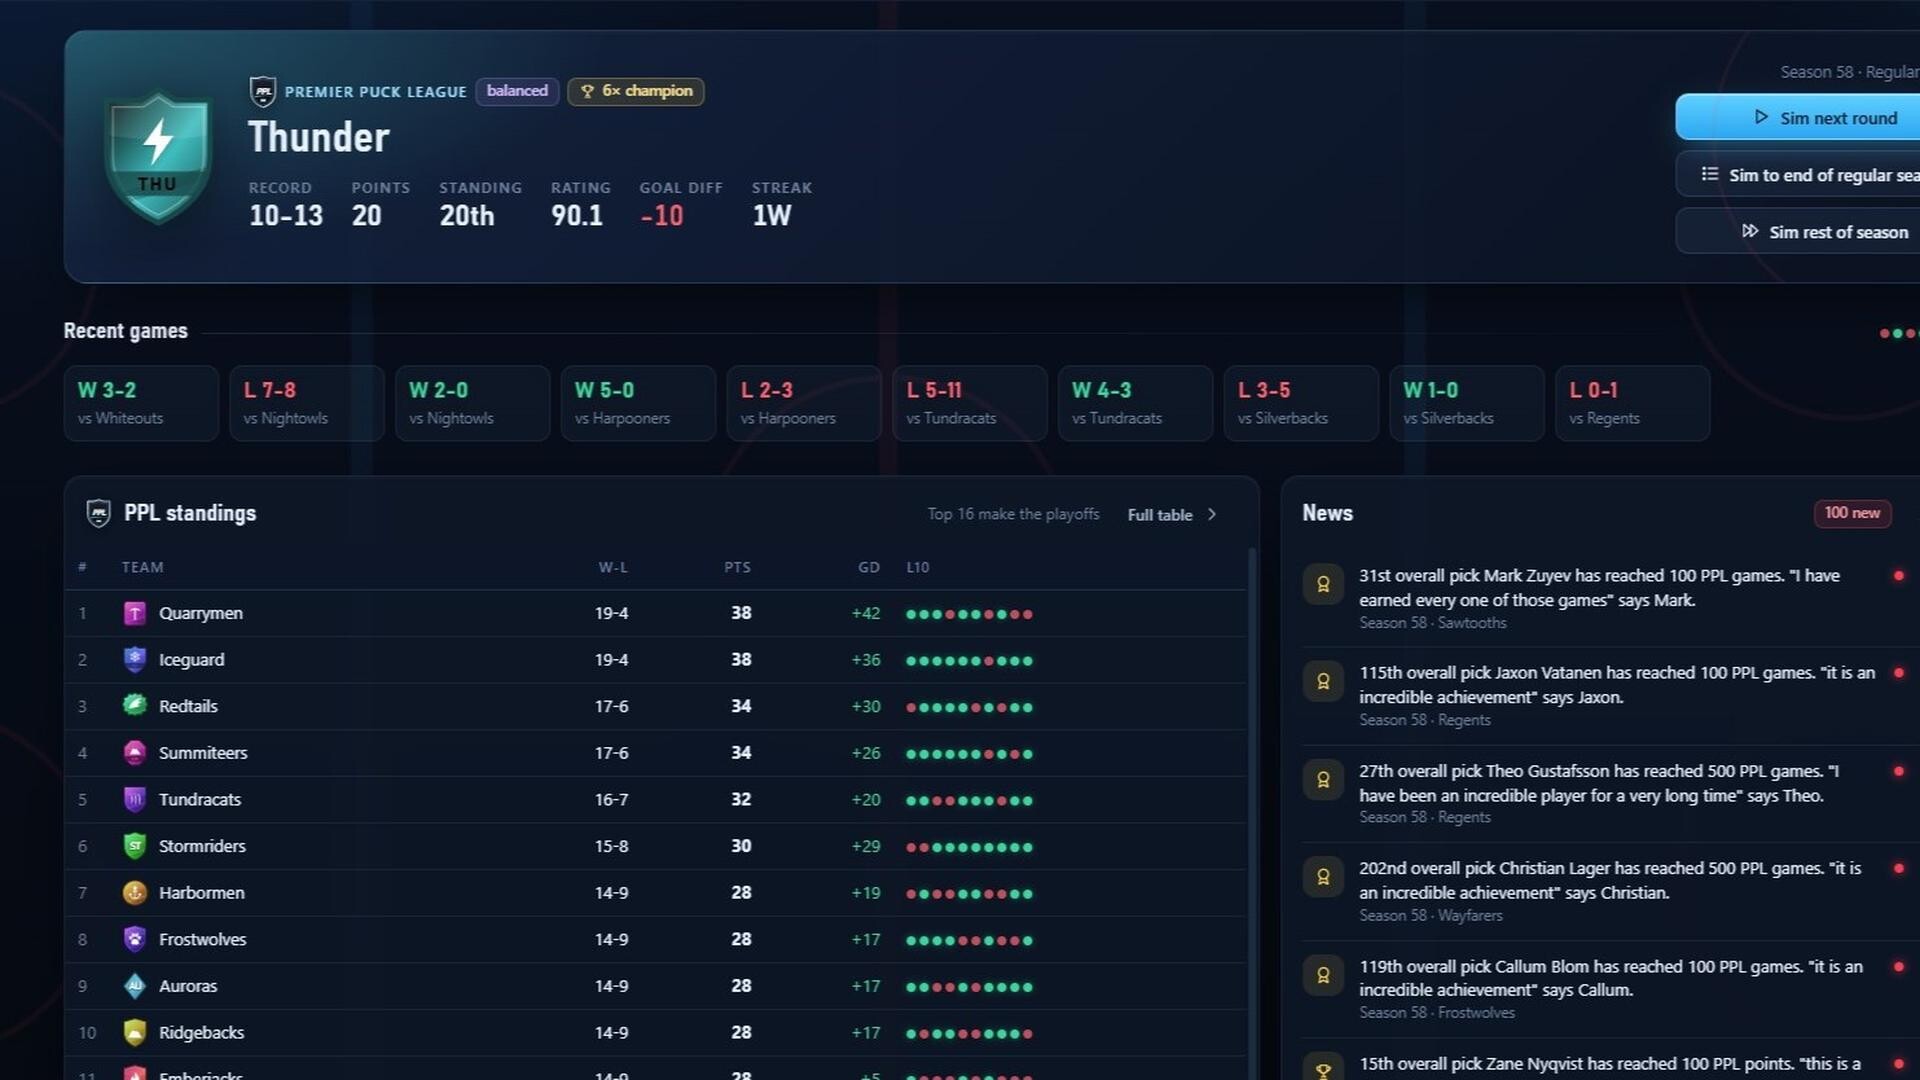Click the 6x champion badge
Screen dimensions: 1920x1080
point(636,91)
